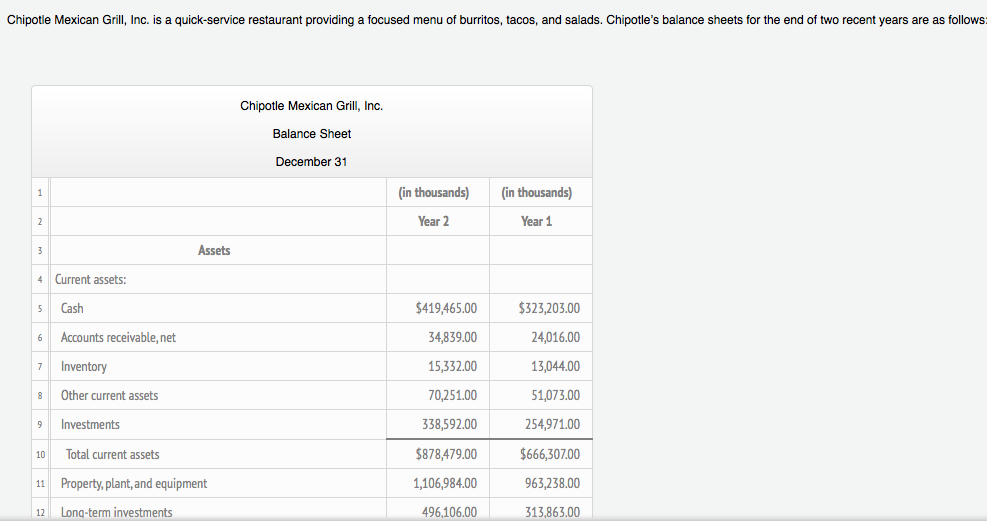Click Total current assets value $878,479.00
This screenshot has width=987, height=521.
446,454
